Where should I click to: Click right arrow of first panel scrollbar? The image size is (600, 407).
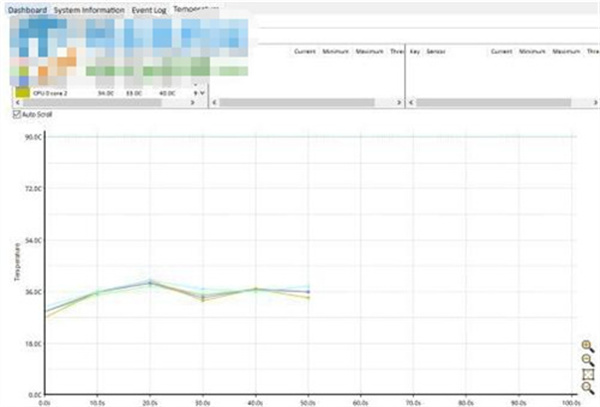pyautogui.click(x=192, y=103)
